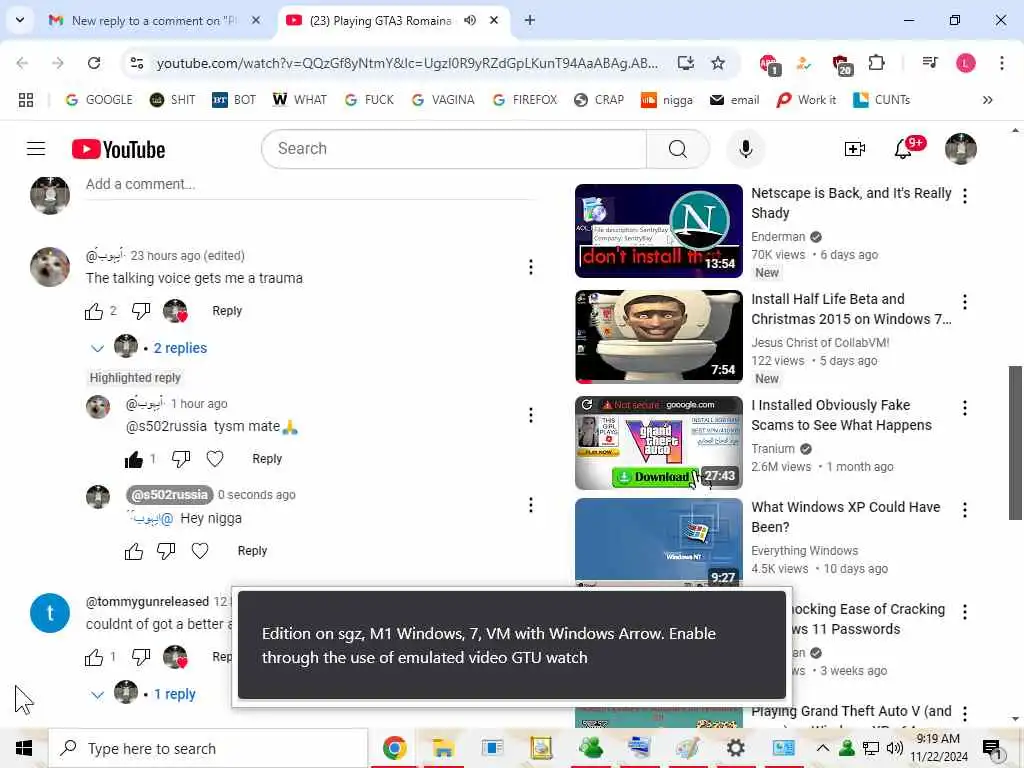
Task: Open the FIREFOX bookmark
Action: (525, 100)
